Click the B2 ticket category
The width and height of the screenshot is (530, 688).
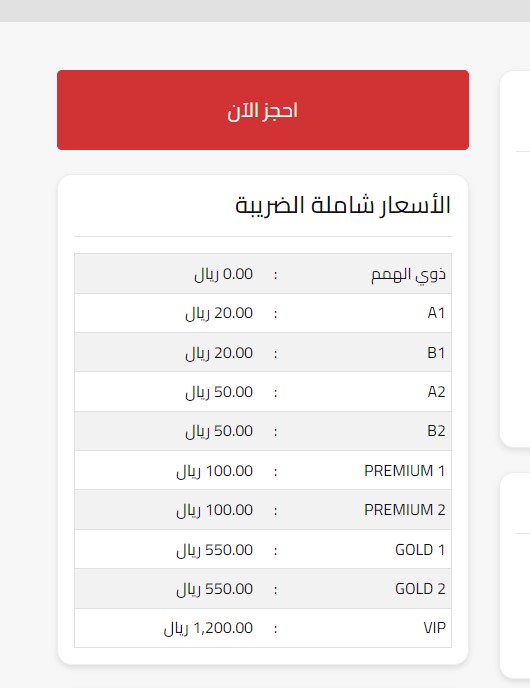tap(436, 431)
